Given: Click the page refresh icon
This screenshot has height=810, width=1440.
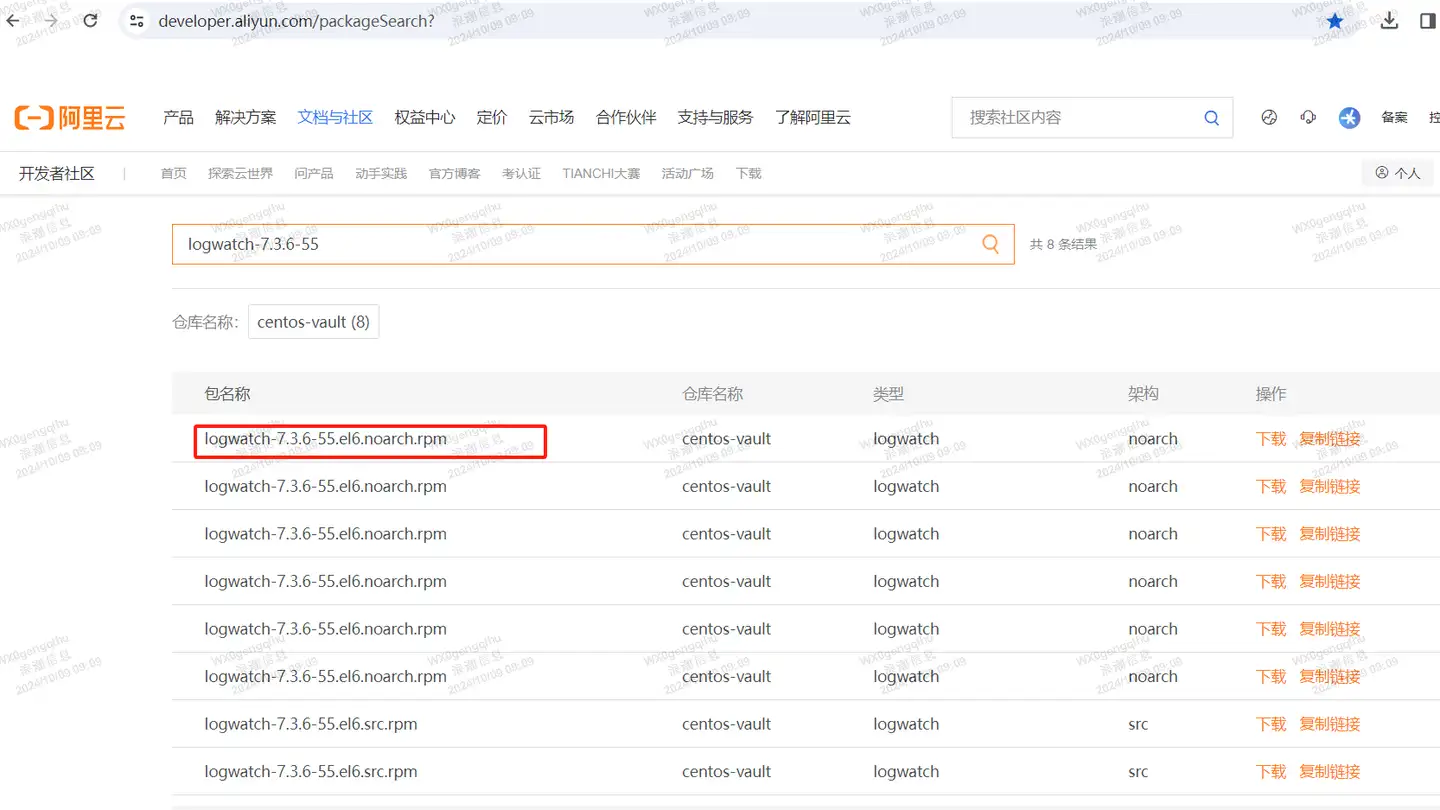Looking at the screenshot, I should [x=90, y=20].
